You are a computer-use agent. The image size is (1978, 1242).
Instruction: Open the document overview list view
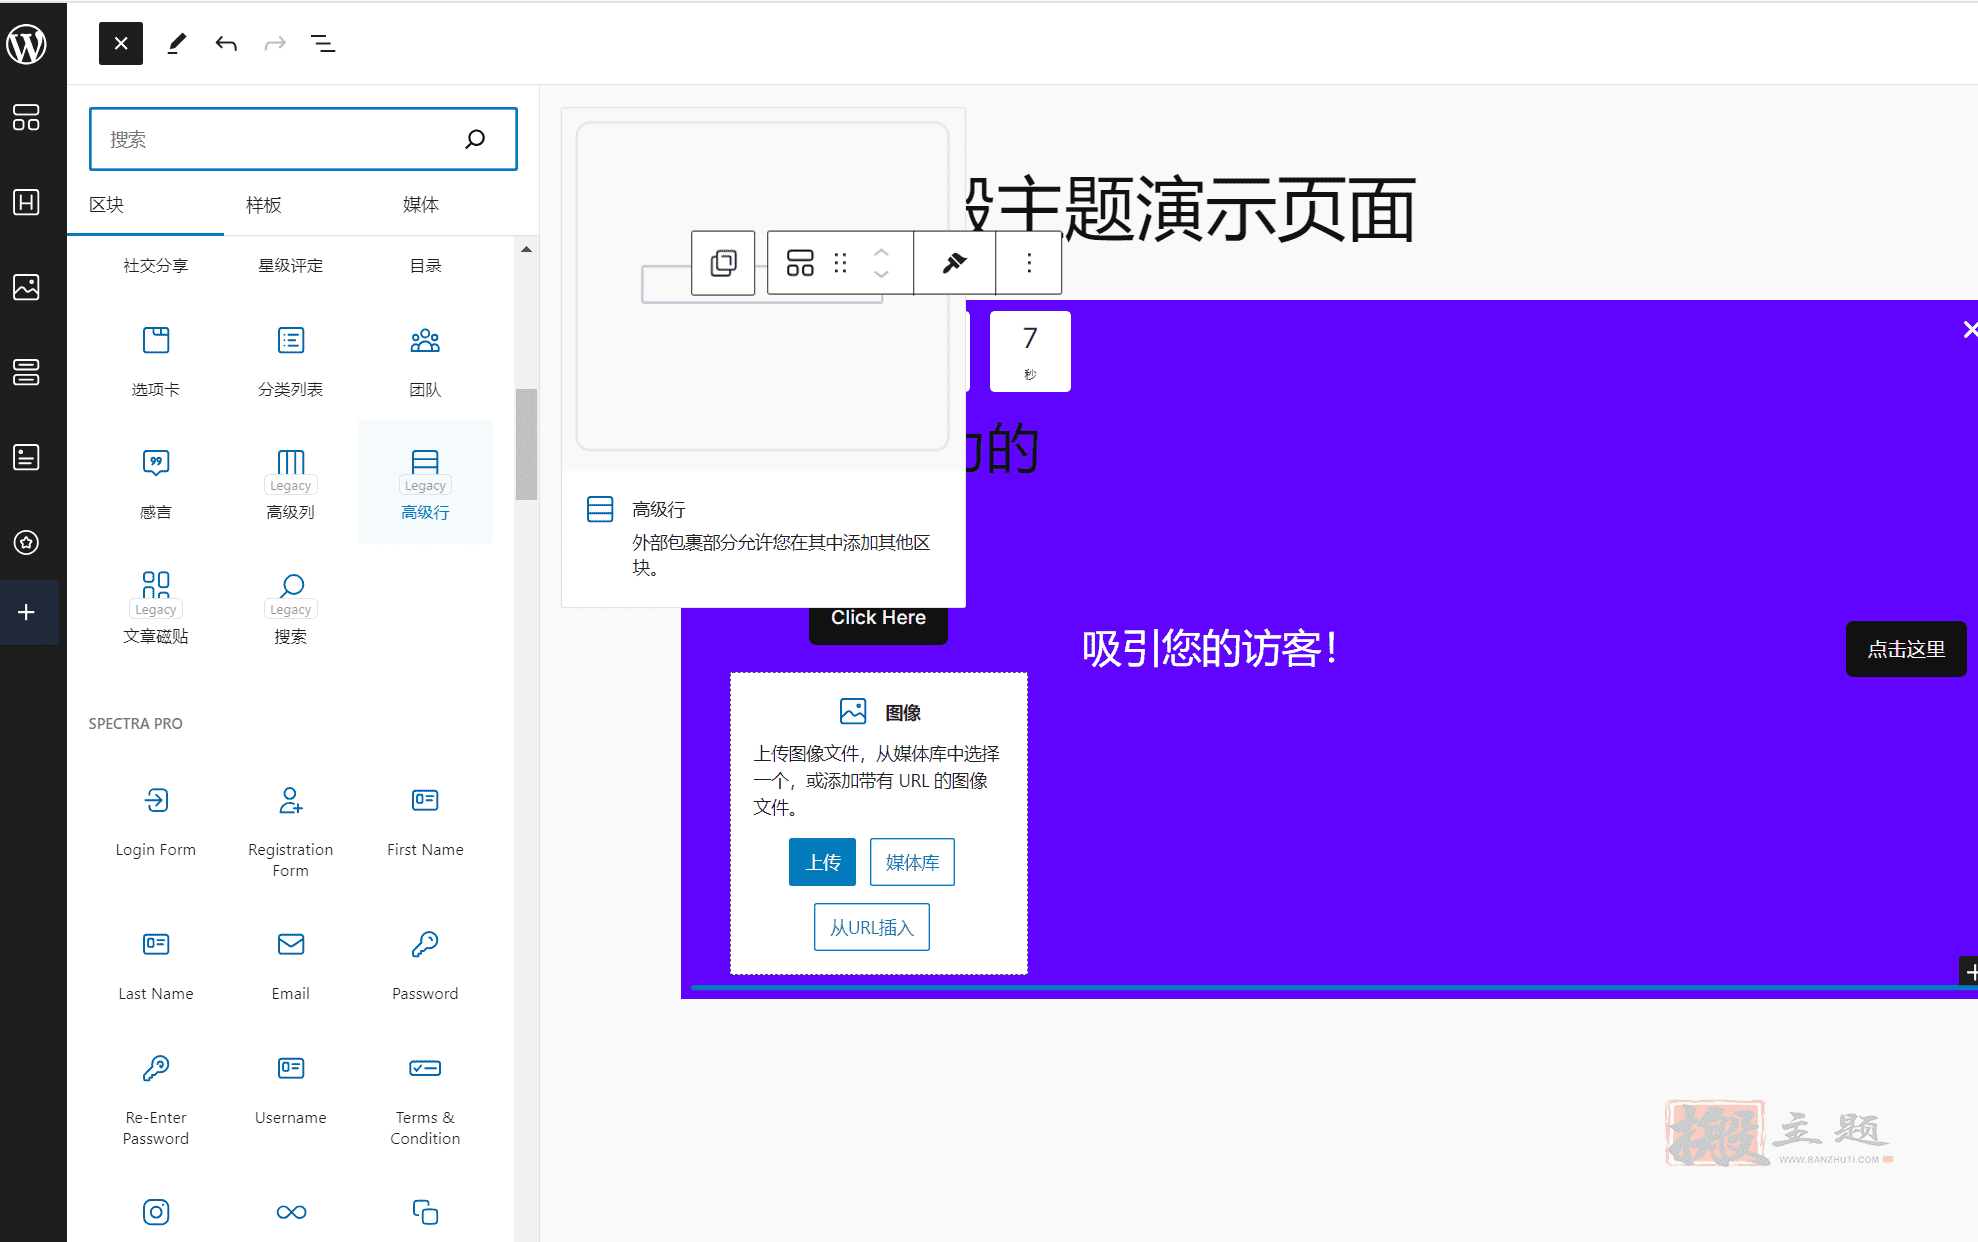pos(323,43)
